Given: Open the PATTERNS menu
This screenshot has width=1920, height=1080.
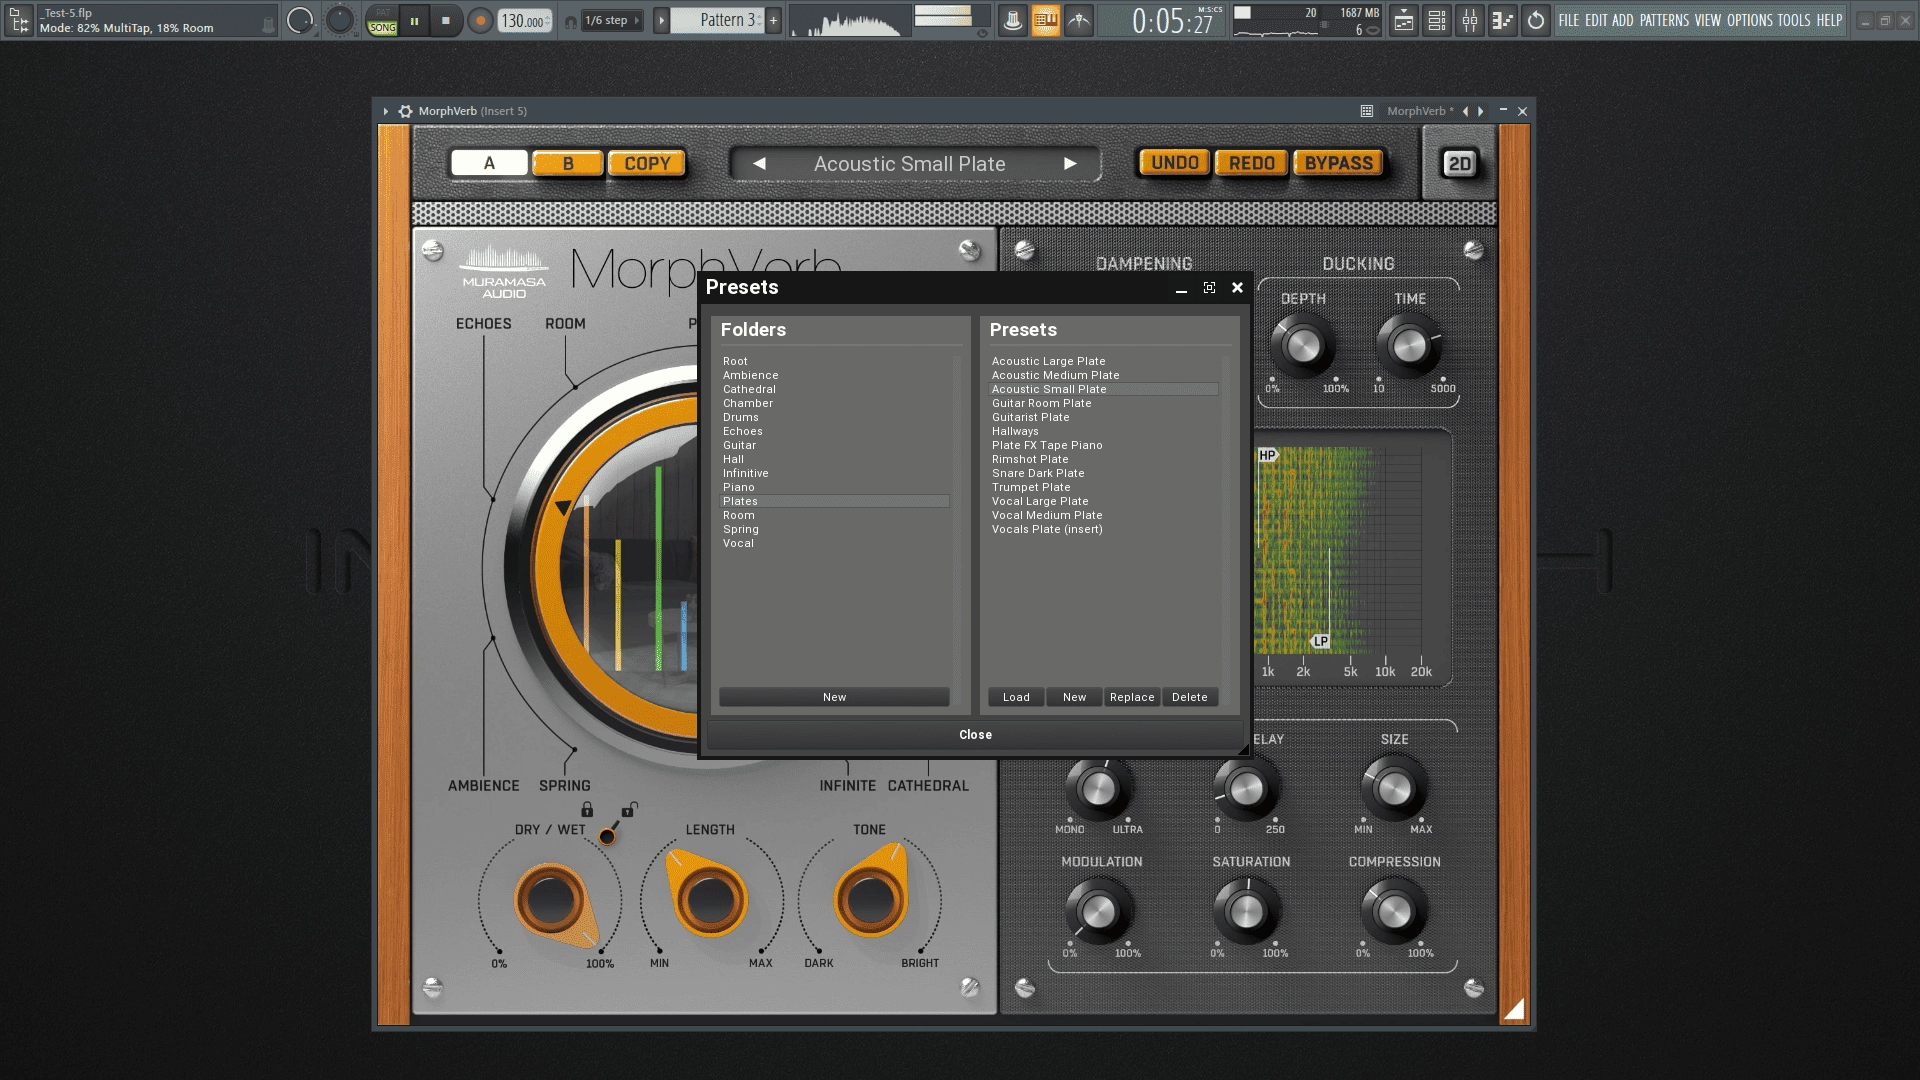Looking at the screenshot, I should pos(1664,20).
